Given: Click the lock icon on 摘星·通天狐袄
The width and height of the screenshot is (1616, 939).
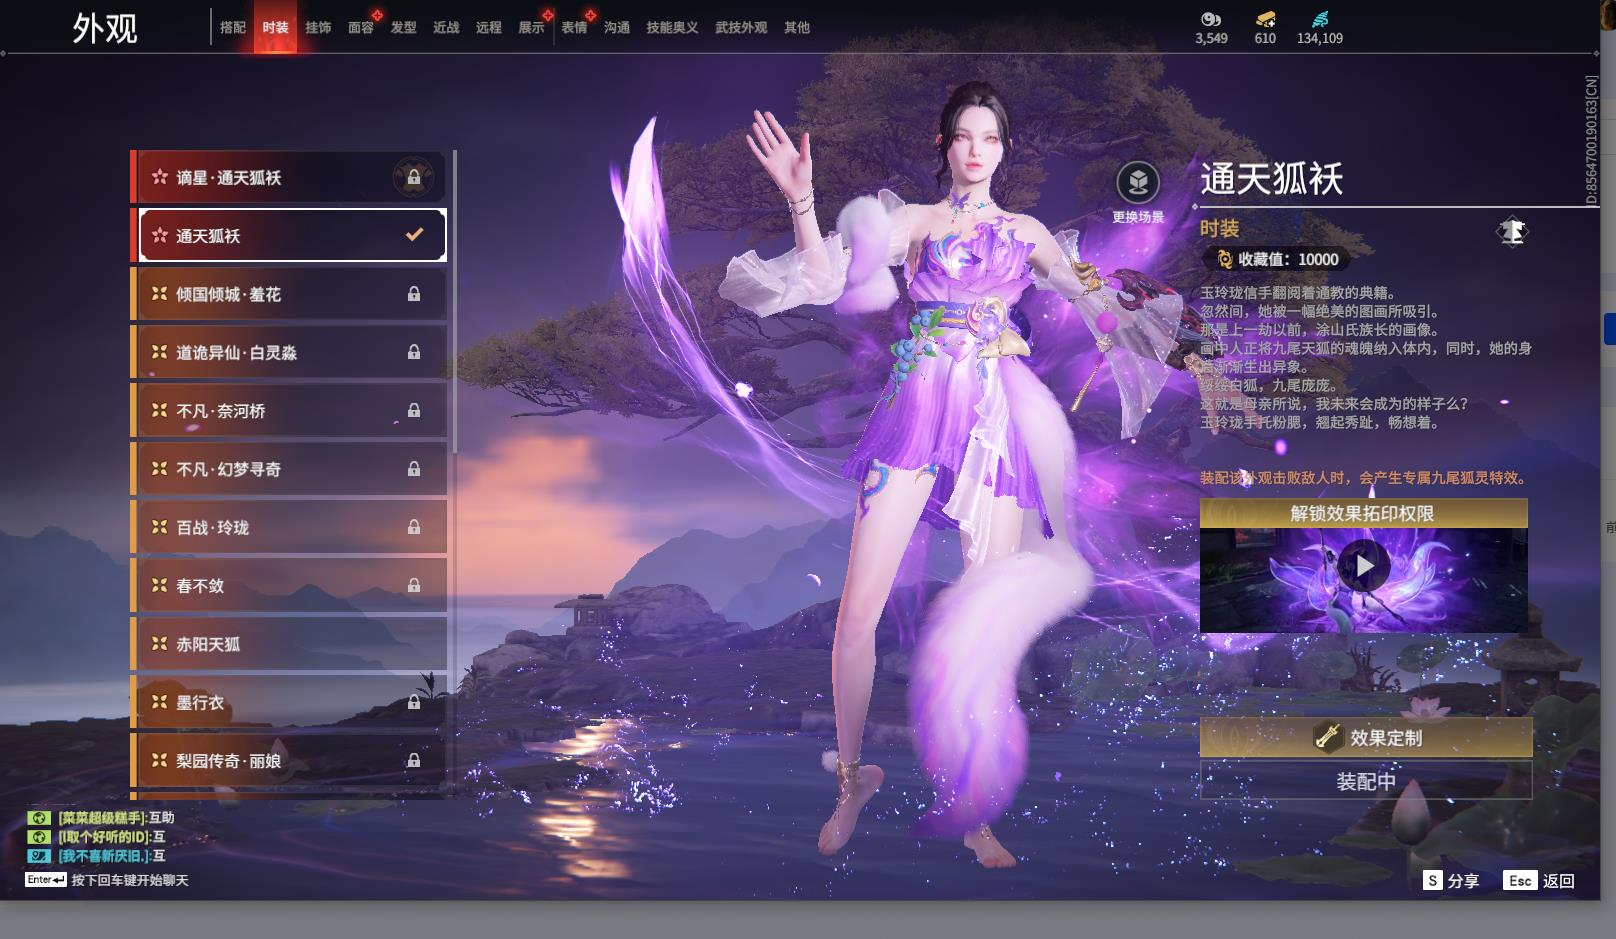Looking at the screenshot, I should point(413,178).
